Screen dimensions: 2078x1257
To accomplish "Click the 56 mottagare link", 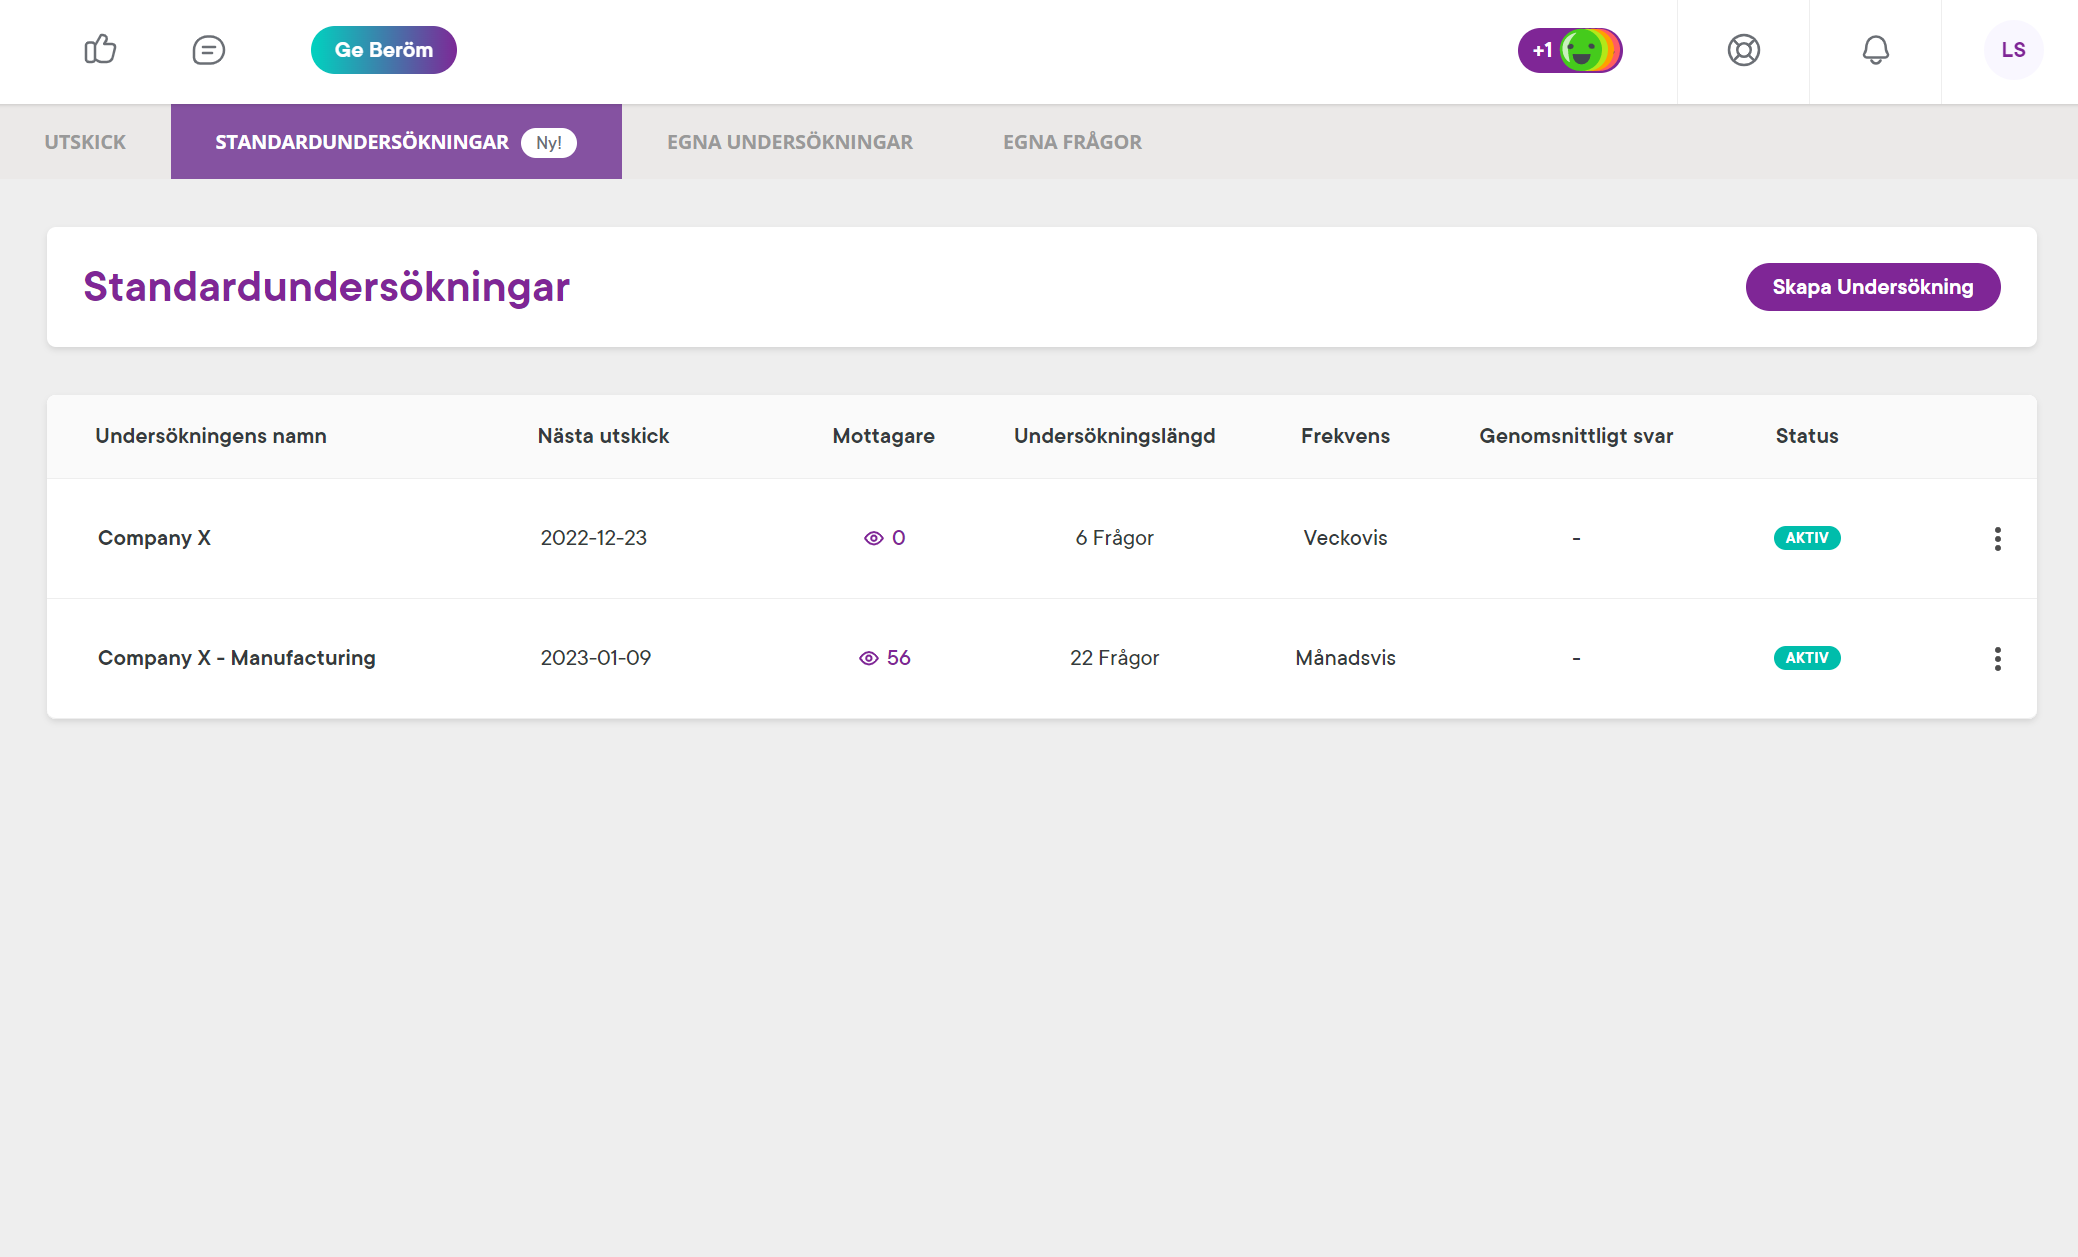I will tap(897, 658).
